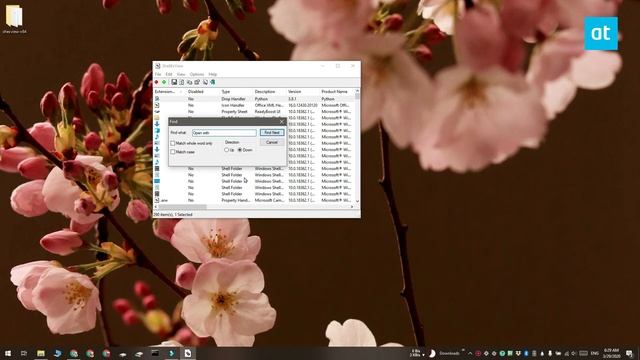Screen dimensions: 640x360
Task: Open the Help menu in ShellExView
Action: (x=213, y=74)
